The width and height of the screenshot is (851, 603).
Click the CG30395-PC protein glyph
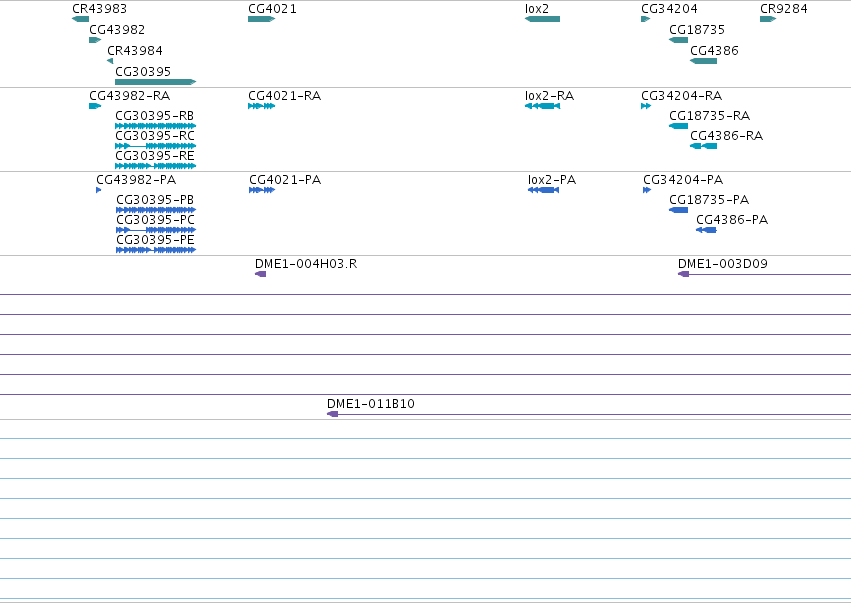coord(156,230)
